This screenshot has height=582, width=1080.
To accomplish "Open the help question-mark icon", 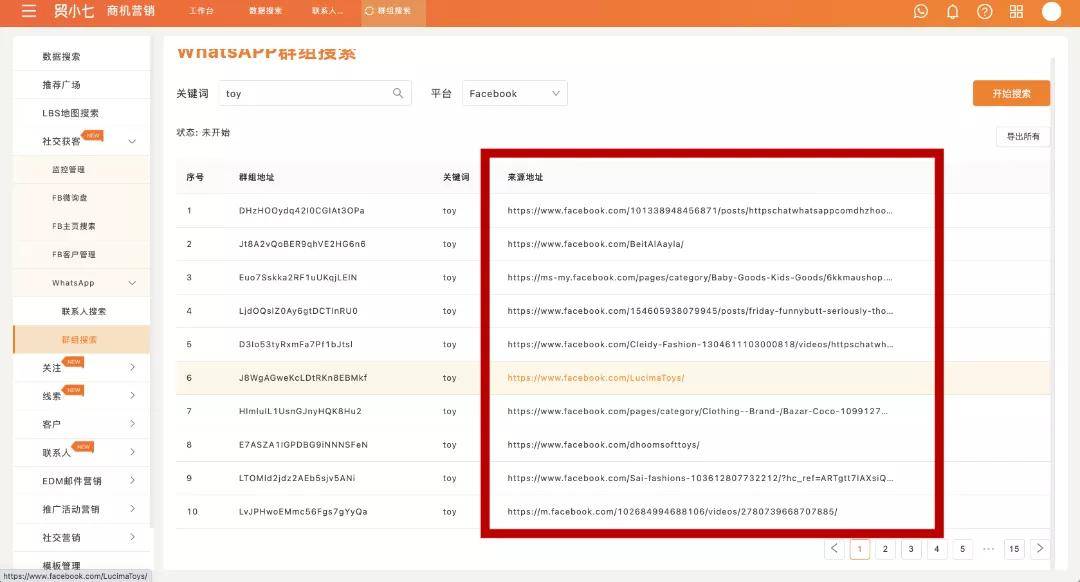I will 984,12.
